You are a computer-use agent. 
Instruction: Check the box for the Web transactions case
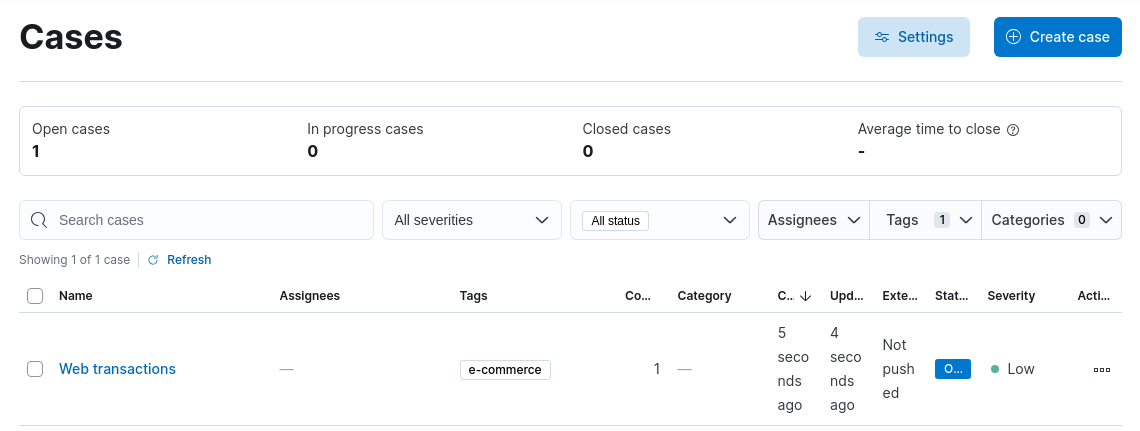(35, 369)
